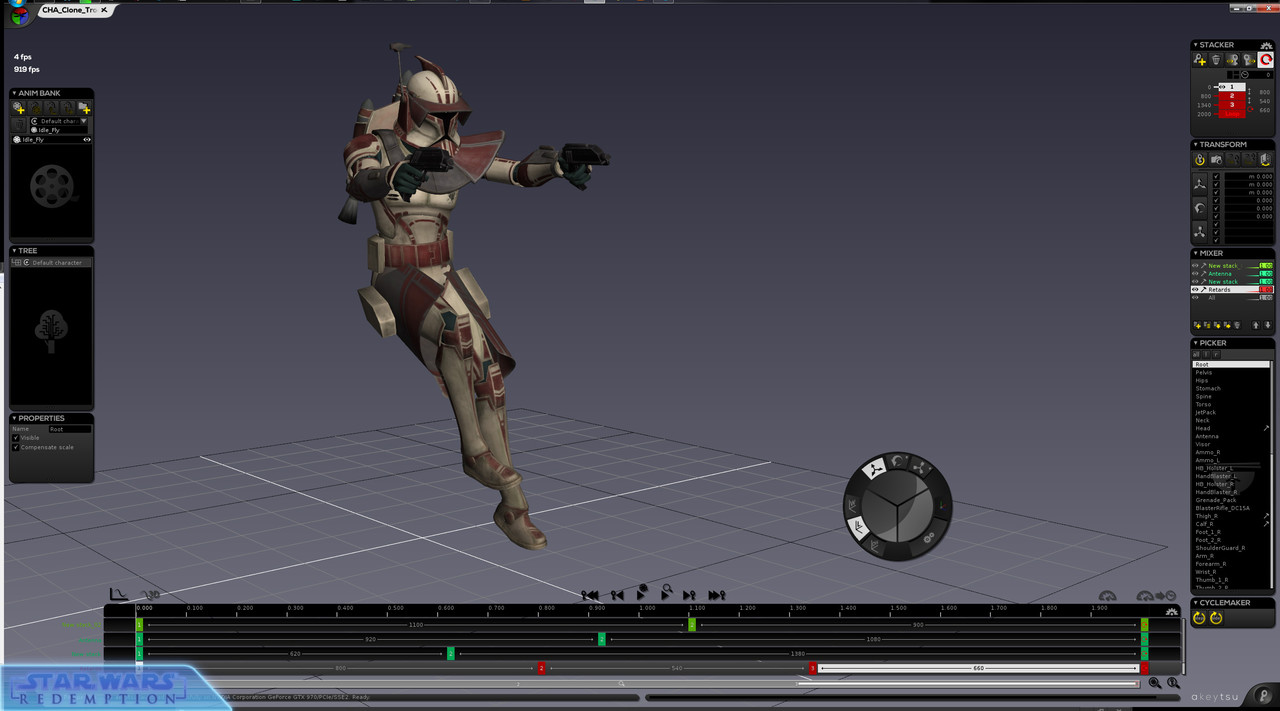Select Root in the Picker list
This screenshot has height=711, width=1280.
click(1231, 365)
